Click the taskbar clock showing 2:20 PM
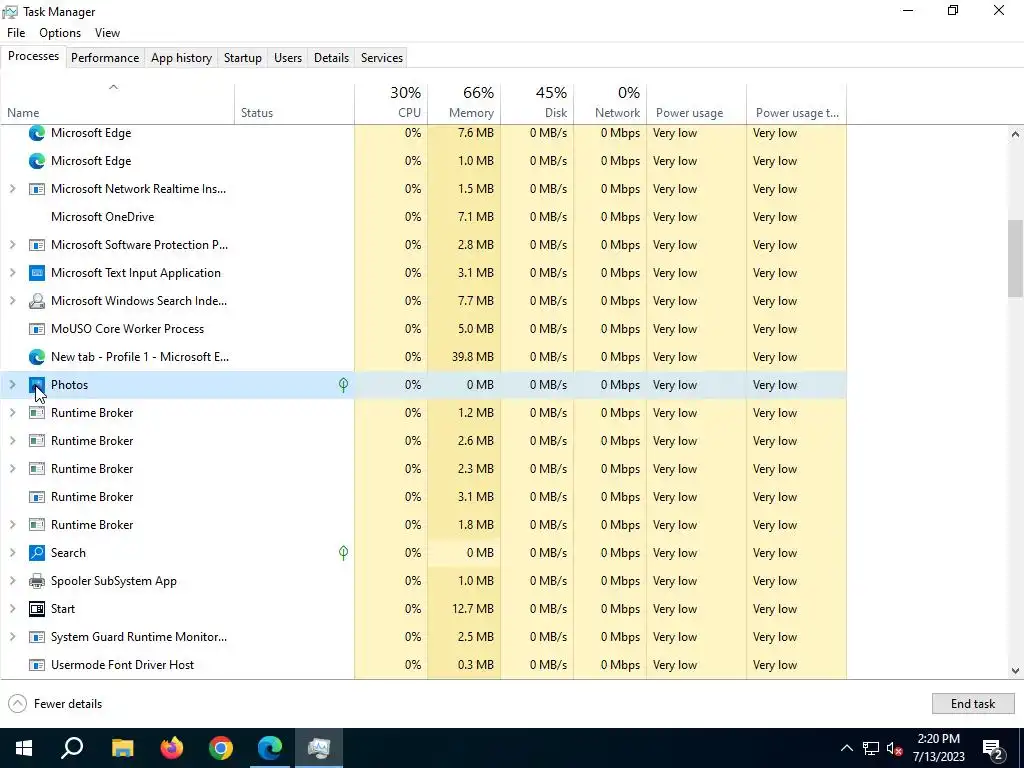The width and height of the screenshot is (1024, 768). click(938, 748)
